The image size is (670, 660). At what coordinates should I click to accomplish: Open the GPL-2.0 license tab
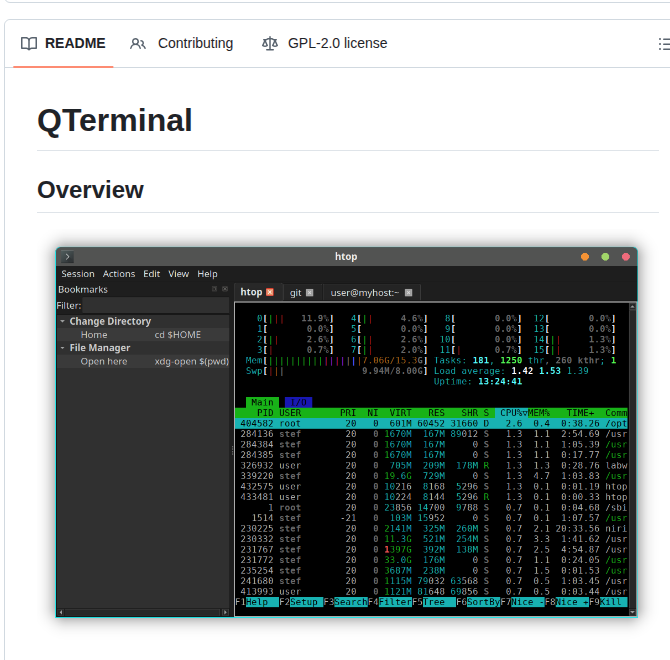[324, 43]
